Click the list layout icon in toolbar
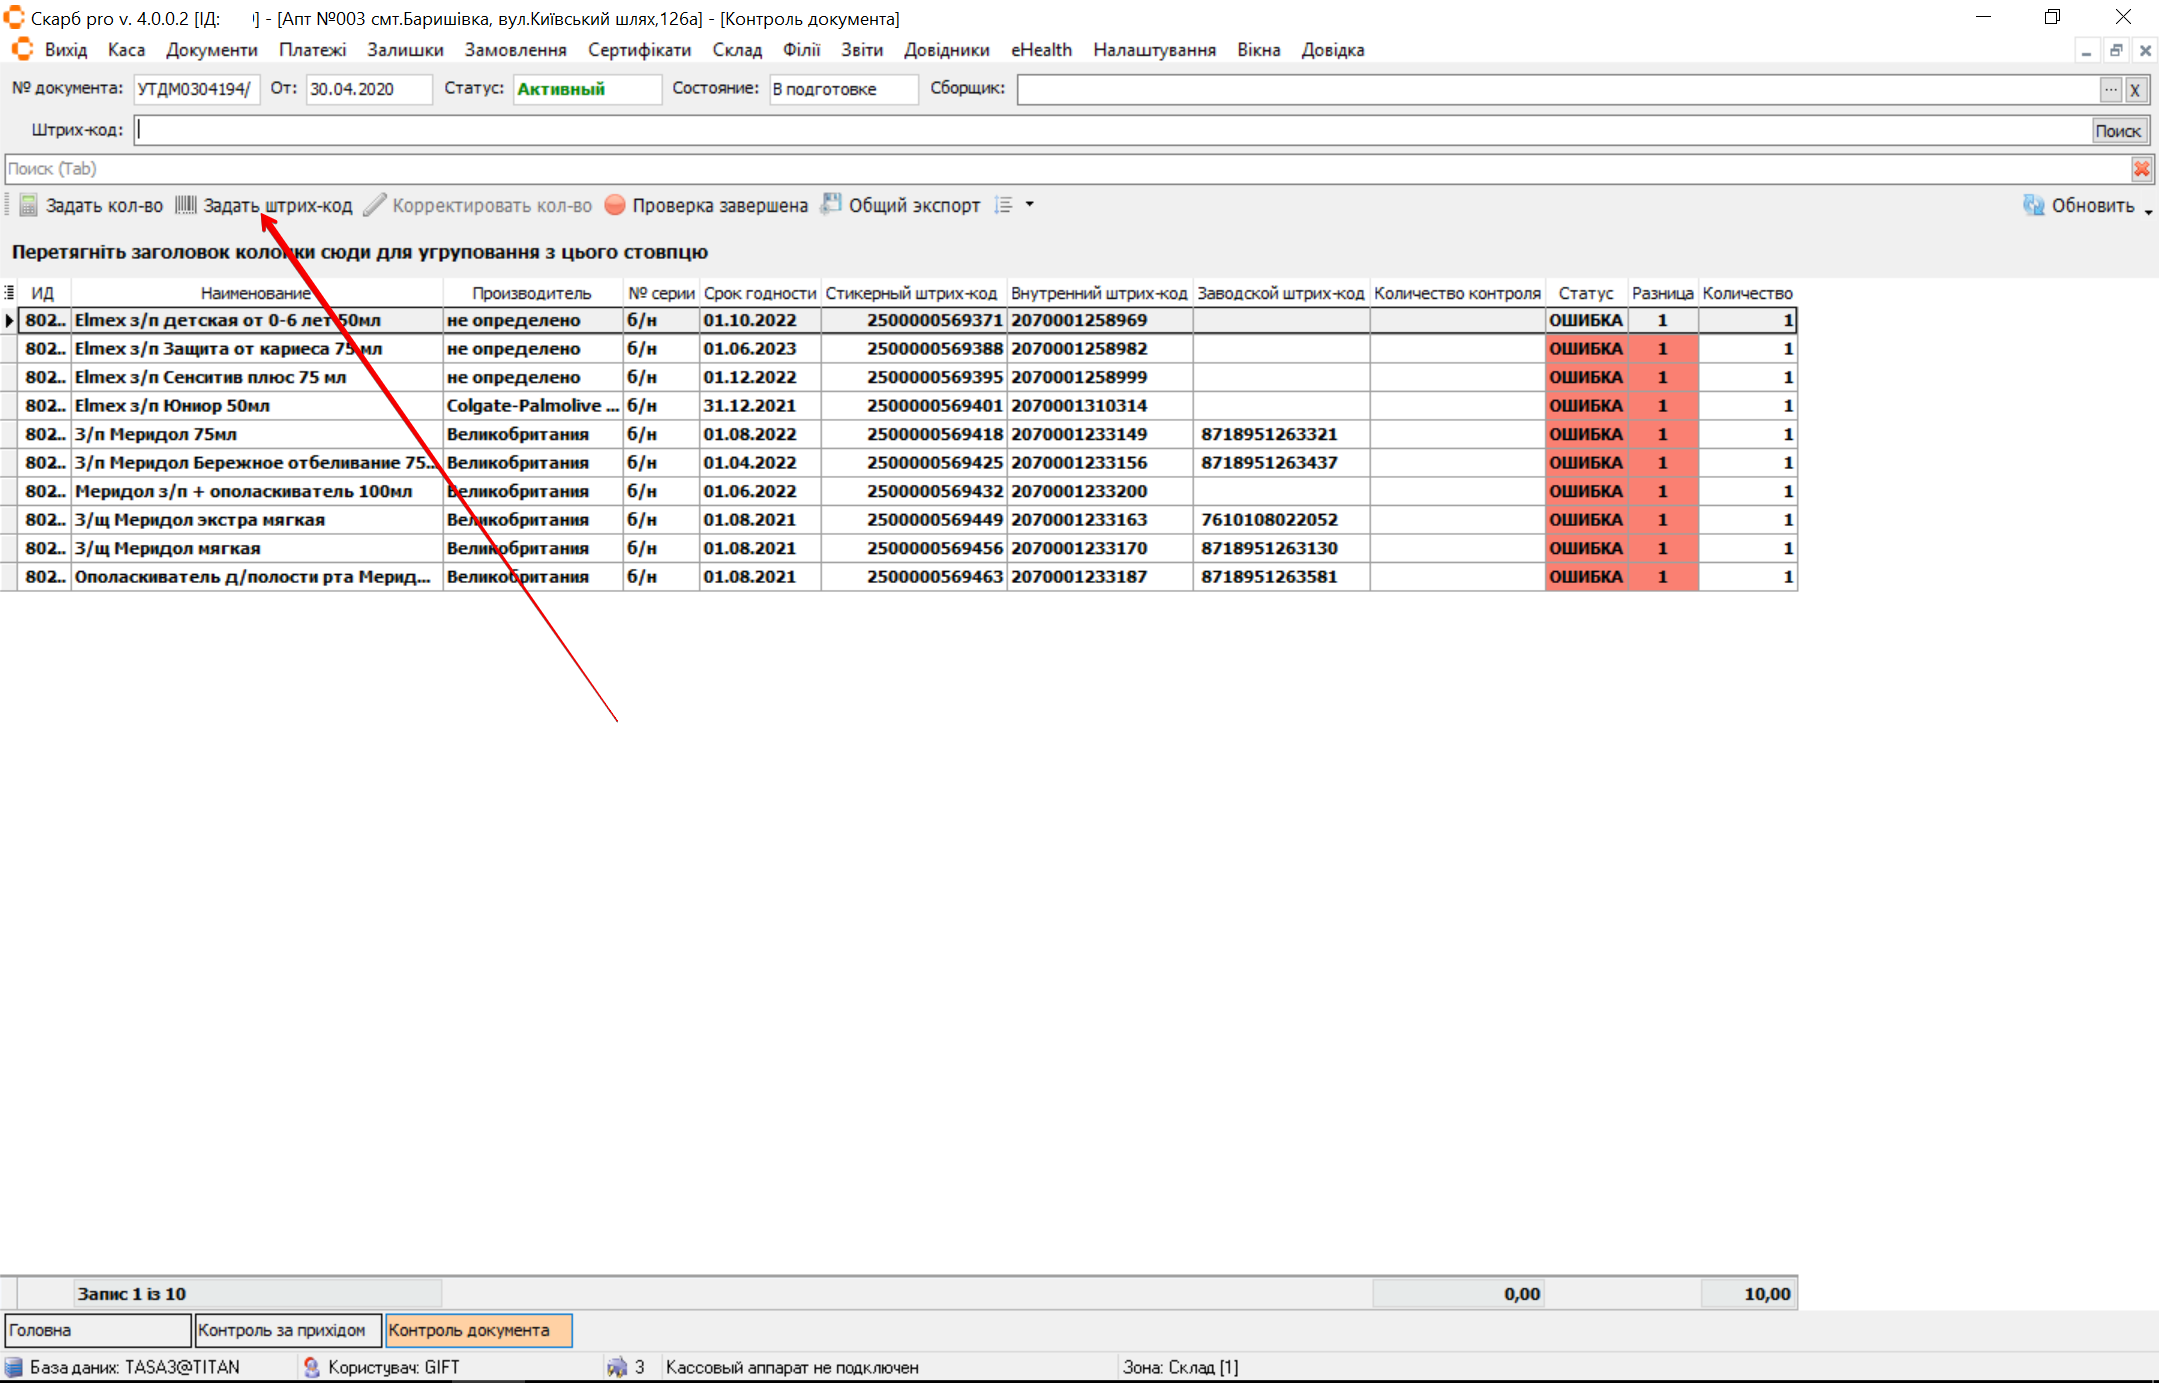This screenshot has height=1383, width=2159. 1004,205
